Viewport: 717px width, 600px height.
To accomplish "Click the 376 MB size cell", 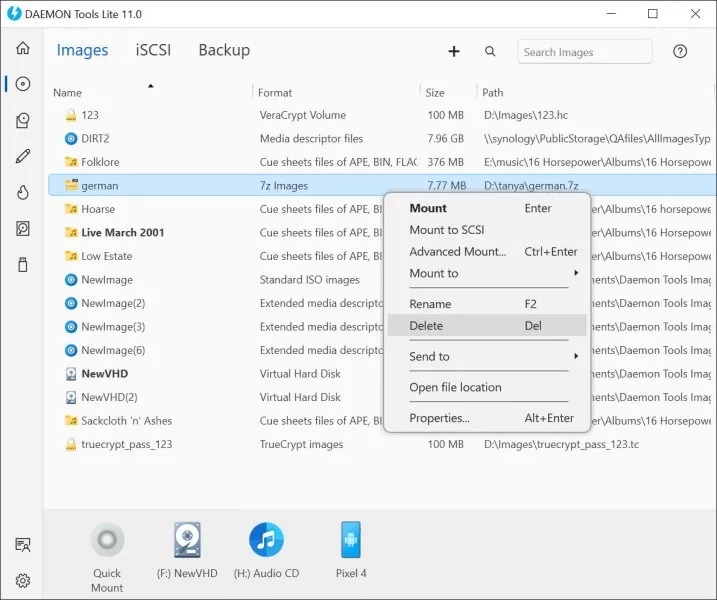I will point(445,162).
